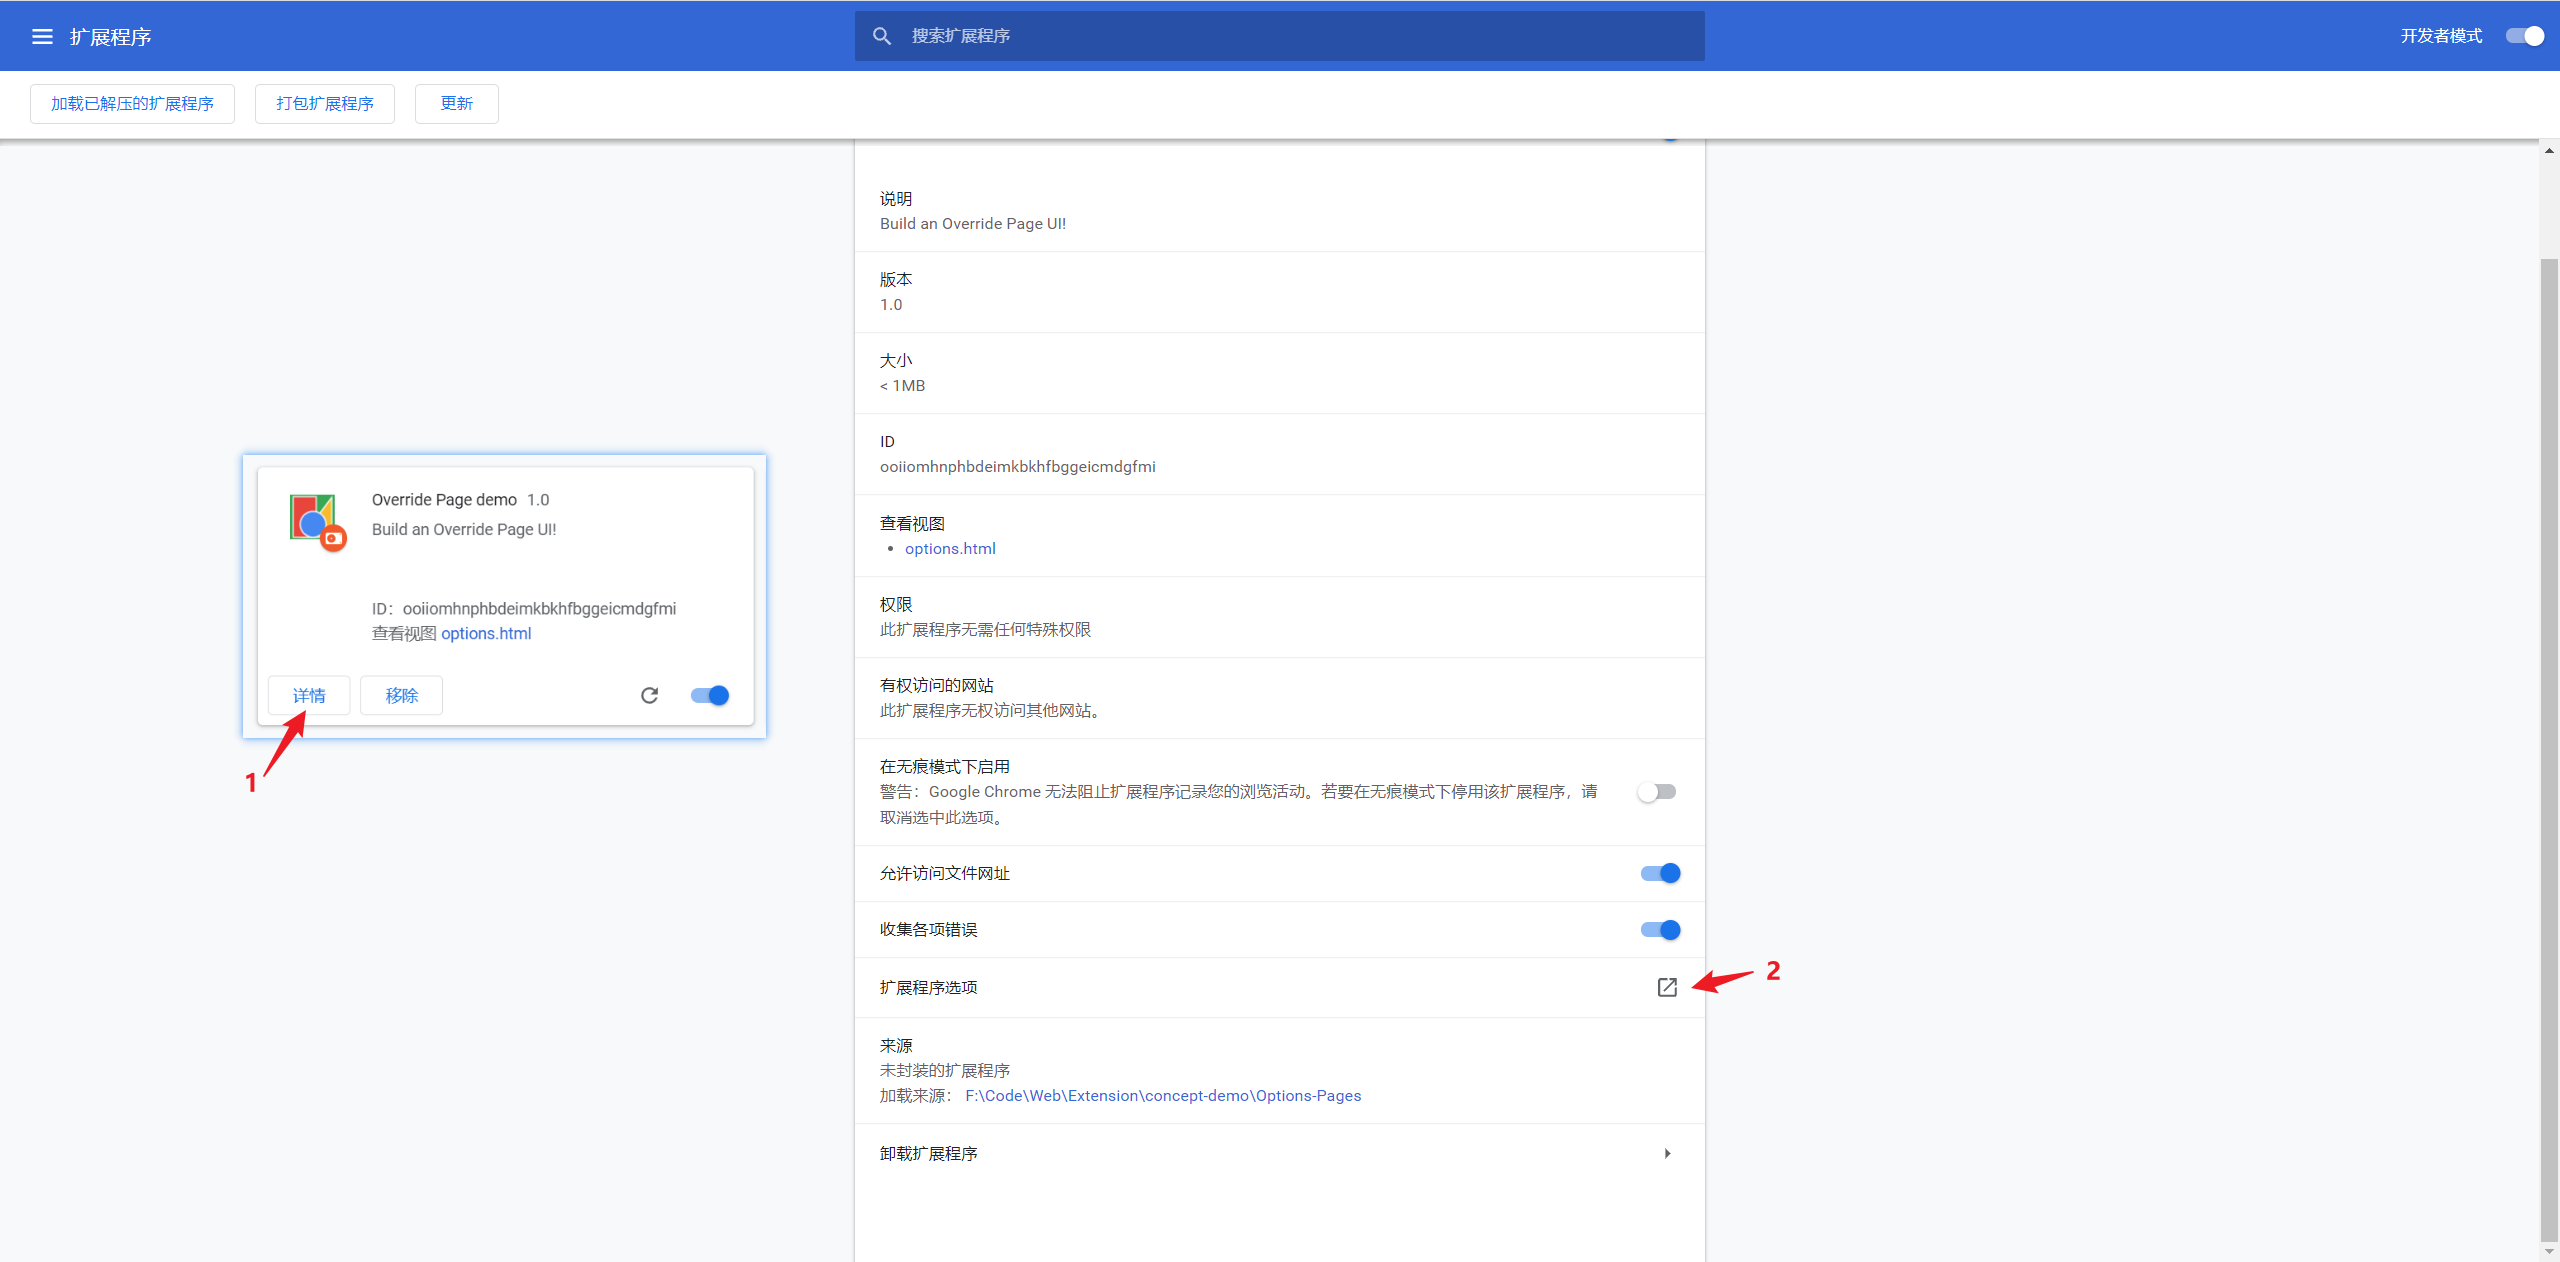Open extension options external link icon
Viewport: 2560px width, 1262px height.
[1666, 987]
